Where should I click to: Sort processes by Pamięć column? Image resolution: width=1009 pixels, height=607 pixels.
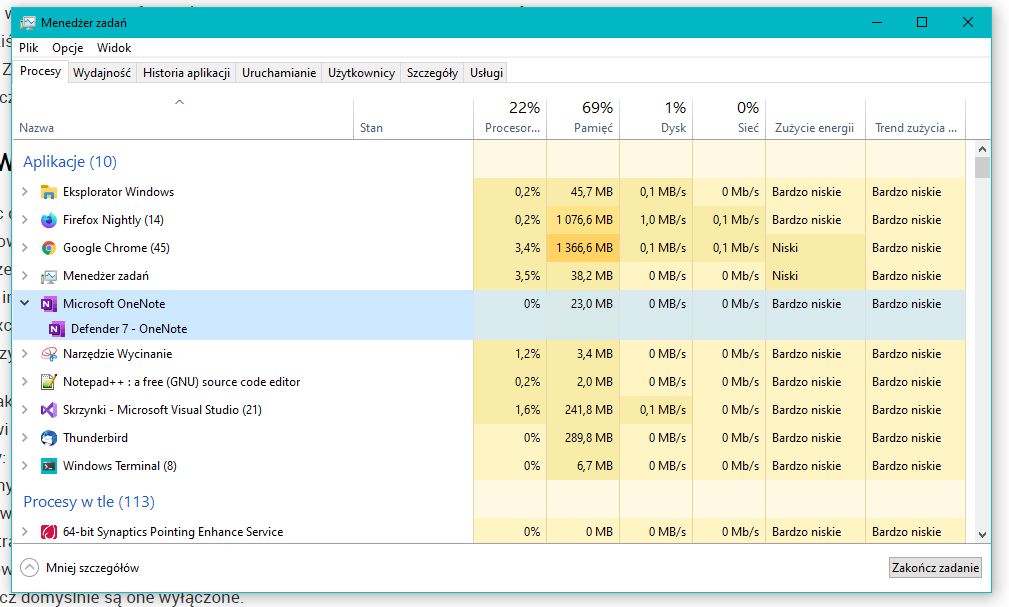coord(583,117)
